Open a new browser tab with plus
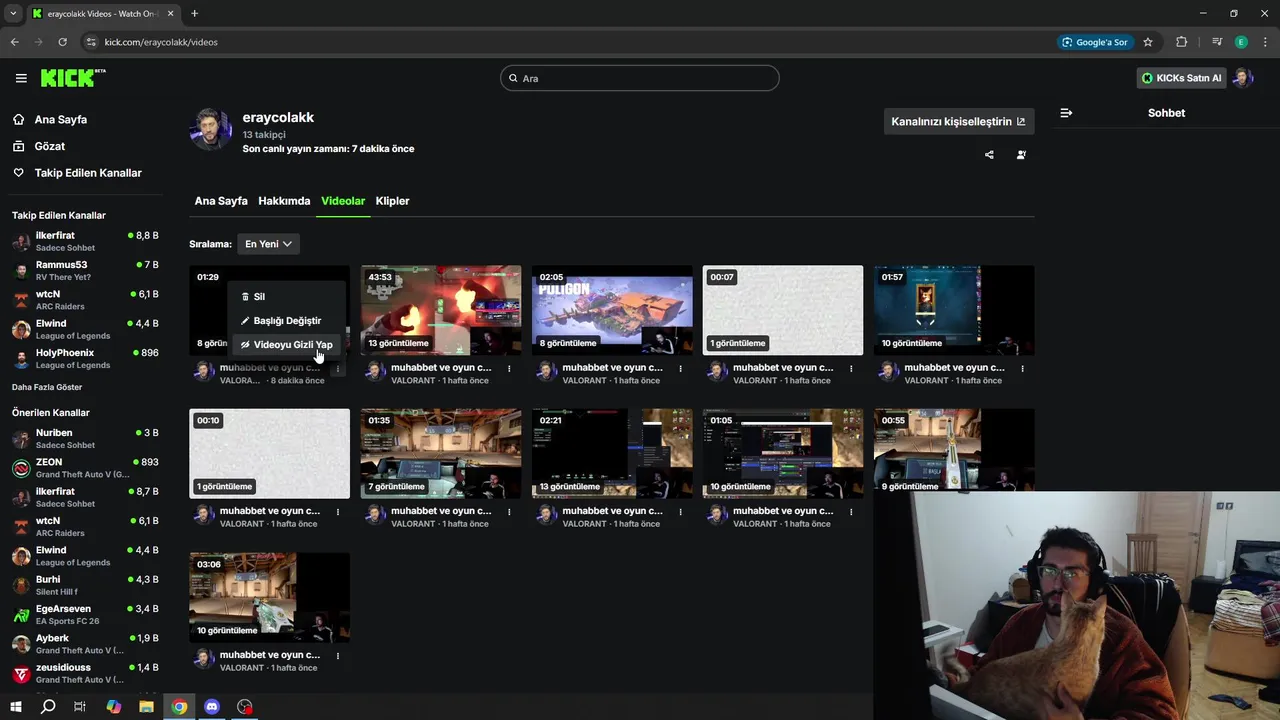 (194, 13)
